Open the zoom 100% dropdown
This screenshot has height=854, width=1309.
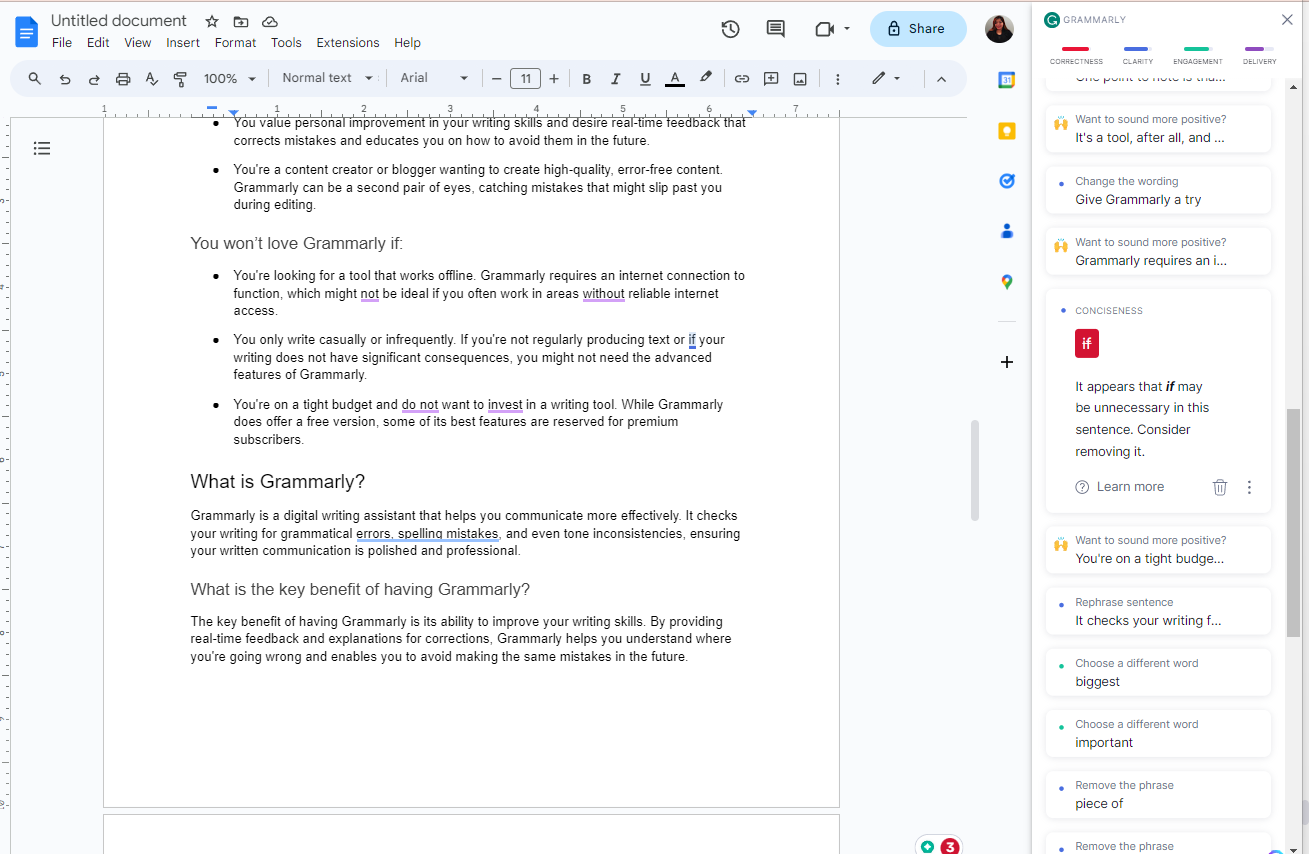point(230,78)
